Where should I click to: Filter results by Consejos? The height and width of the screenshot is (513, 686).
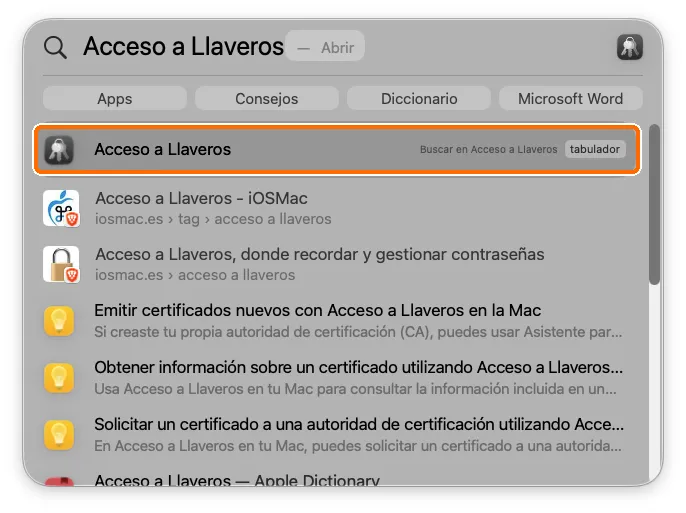coord(267,98)
